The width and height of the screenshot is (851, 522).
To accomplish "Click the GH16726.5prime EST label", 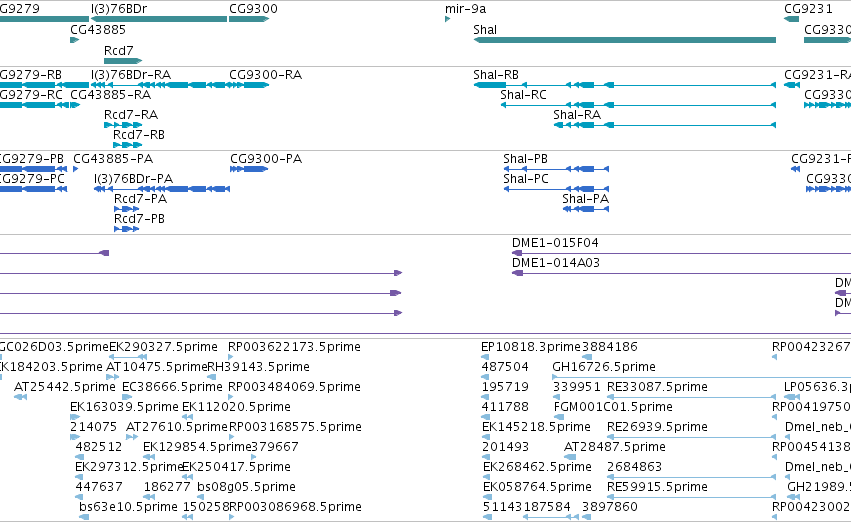I will 604,367.
